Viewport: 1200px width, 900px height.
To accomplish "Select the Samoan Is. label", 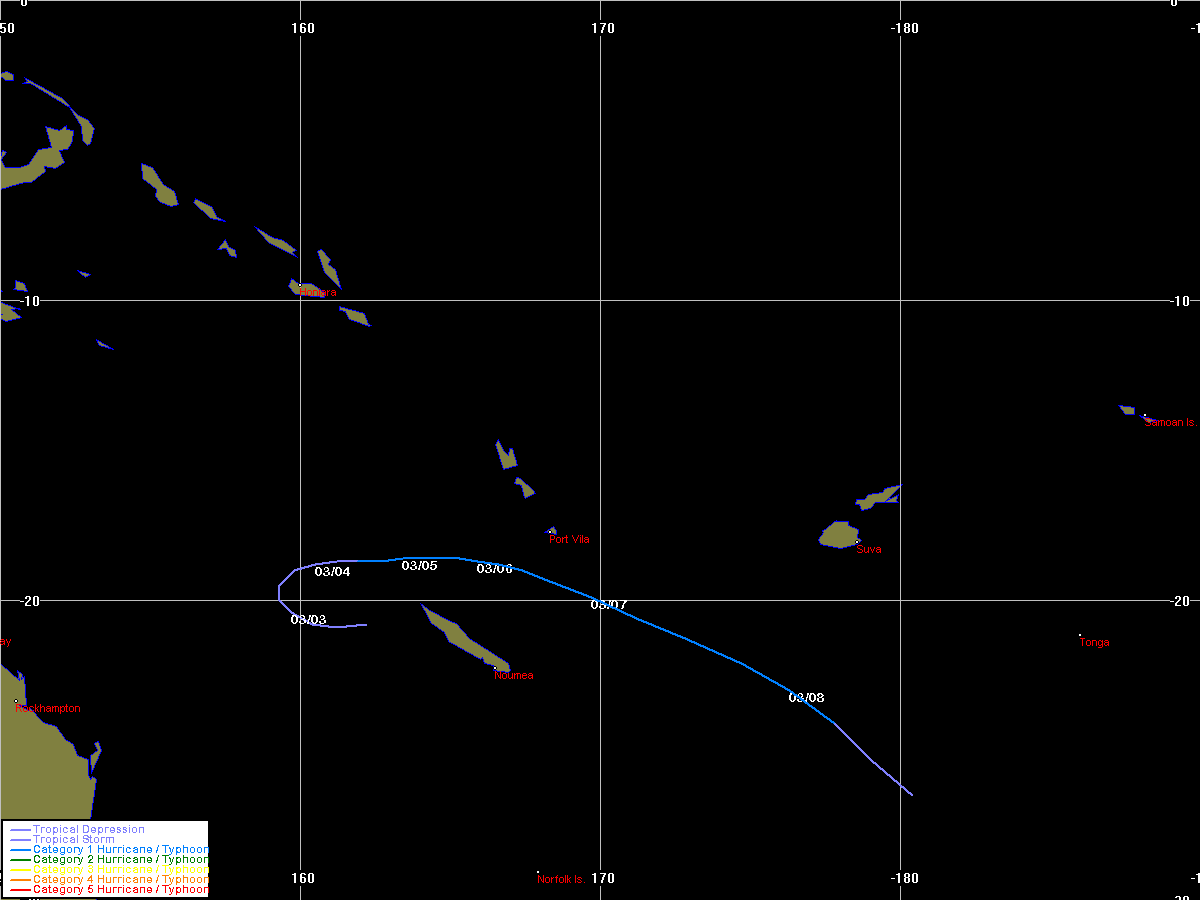I will [1170, 423].
